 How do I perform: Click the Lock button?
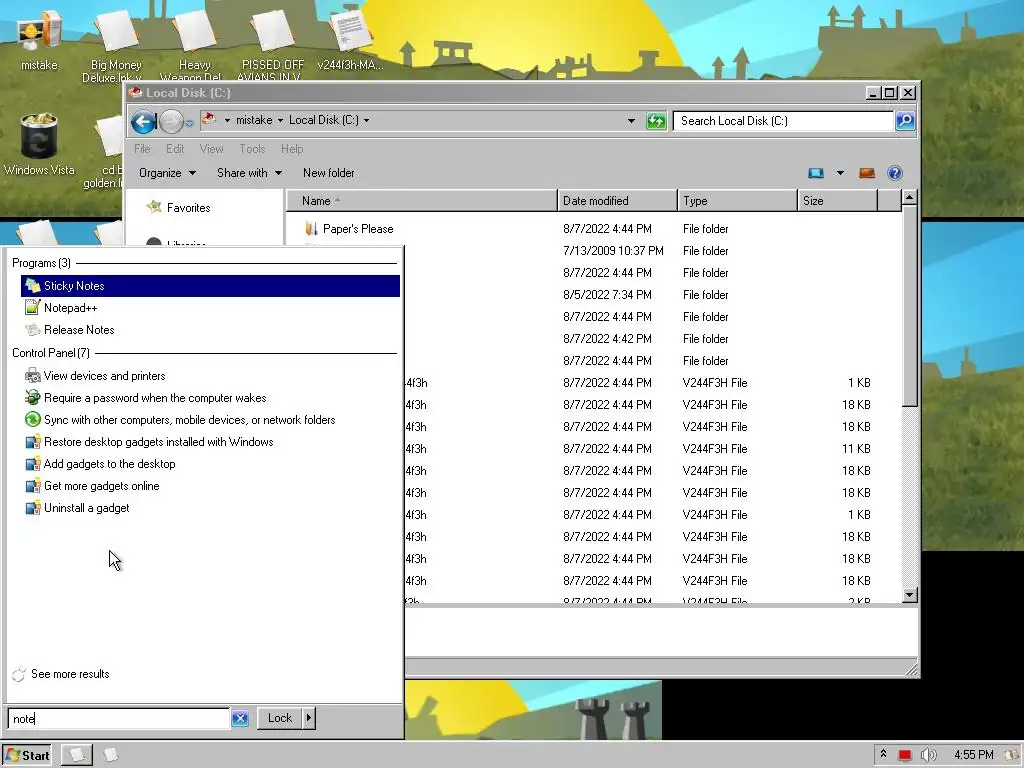click(280, 718)
